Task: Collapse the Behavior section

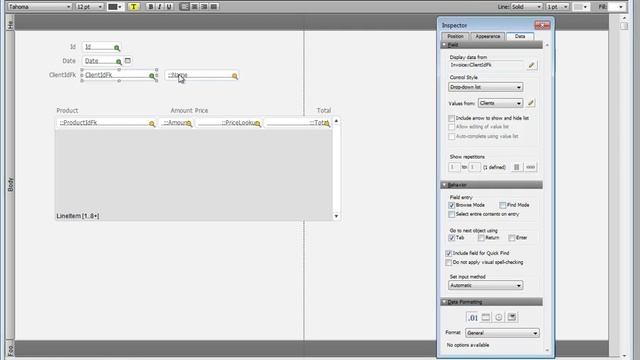Action: click(444, 185)
